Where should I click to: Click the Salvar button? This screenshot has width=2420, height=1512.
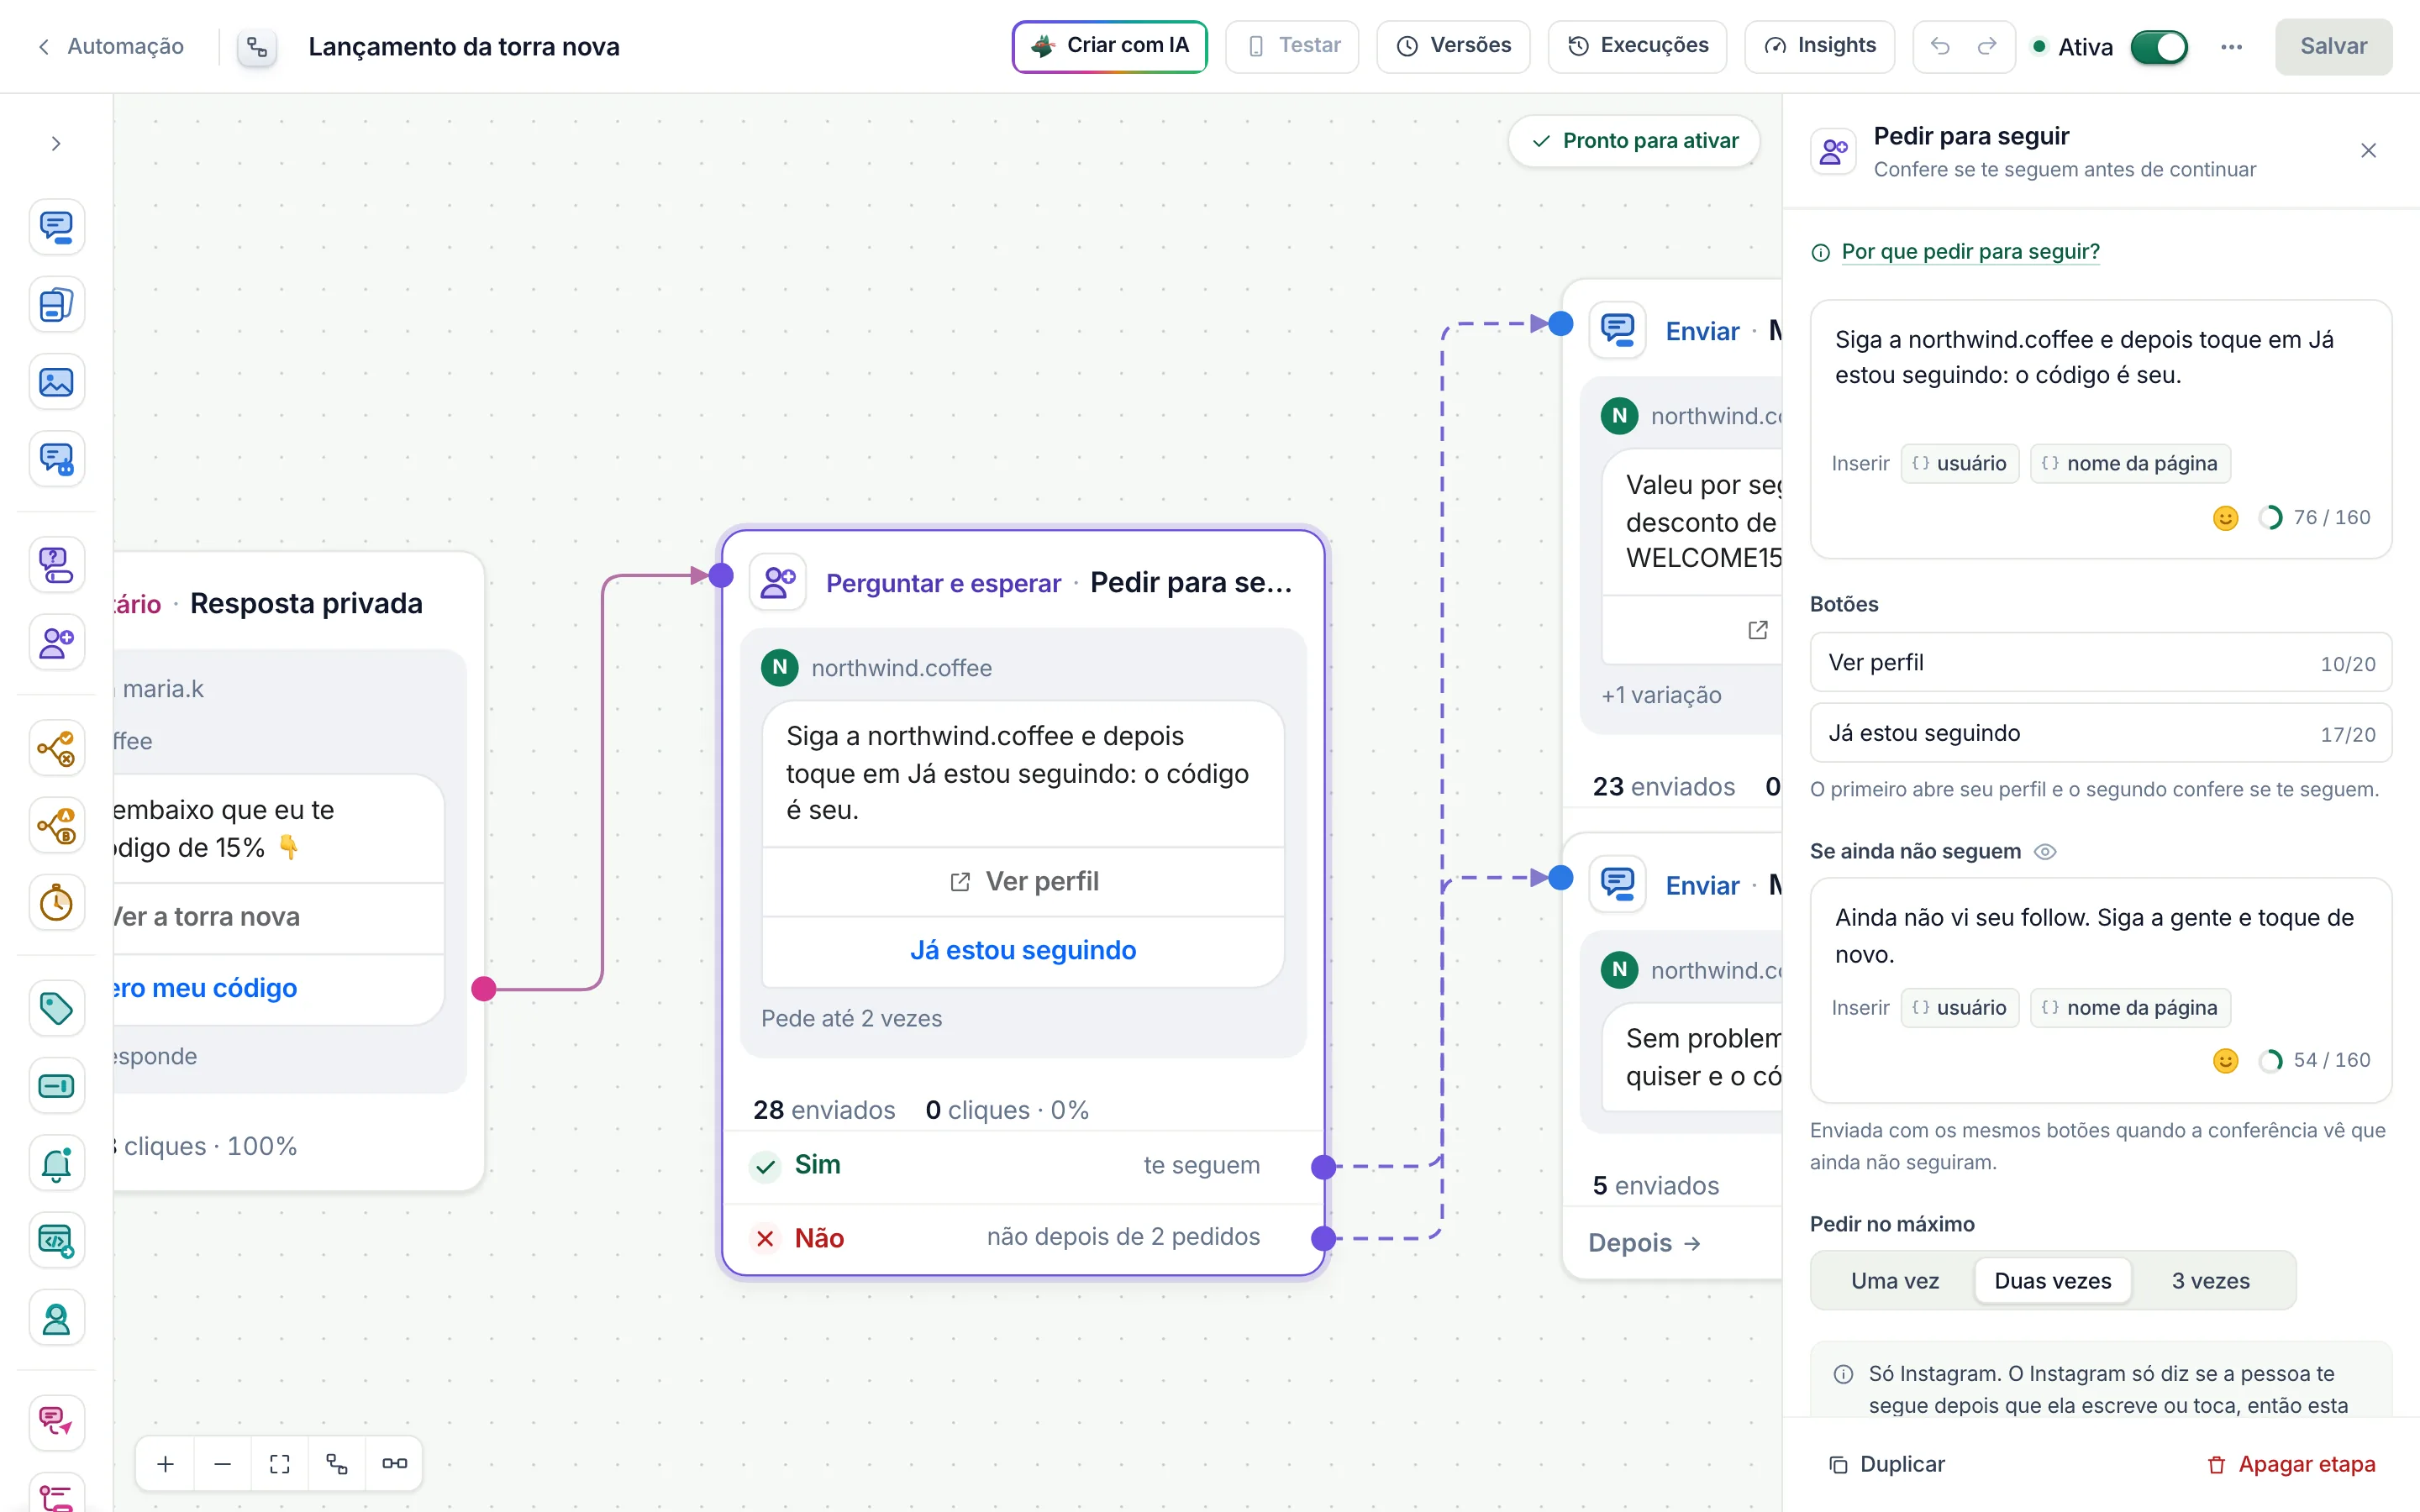point(2333,46)
